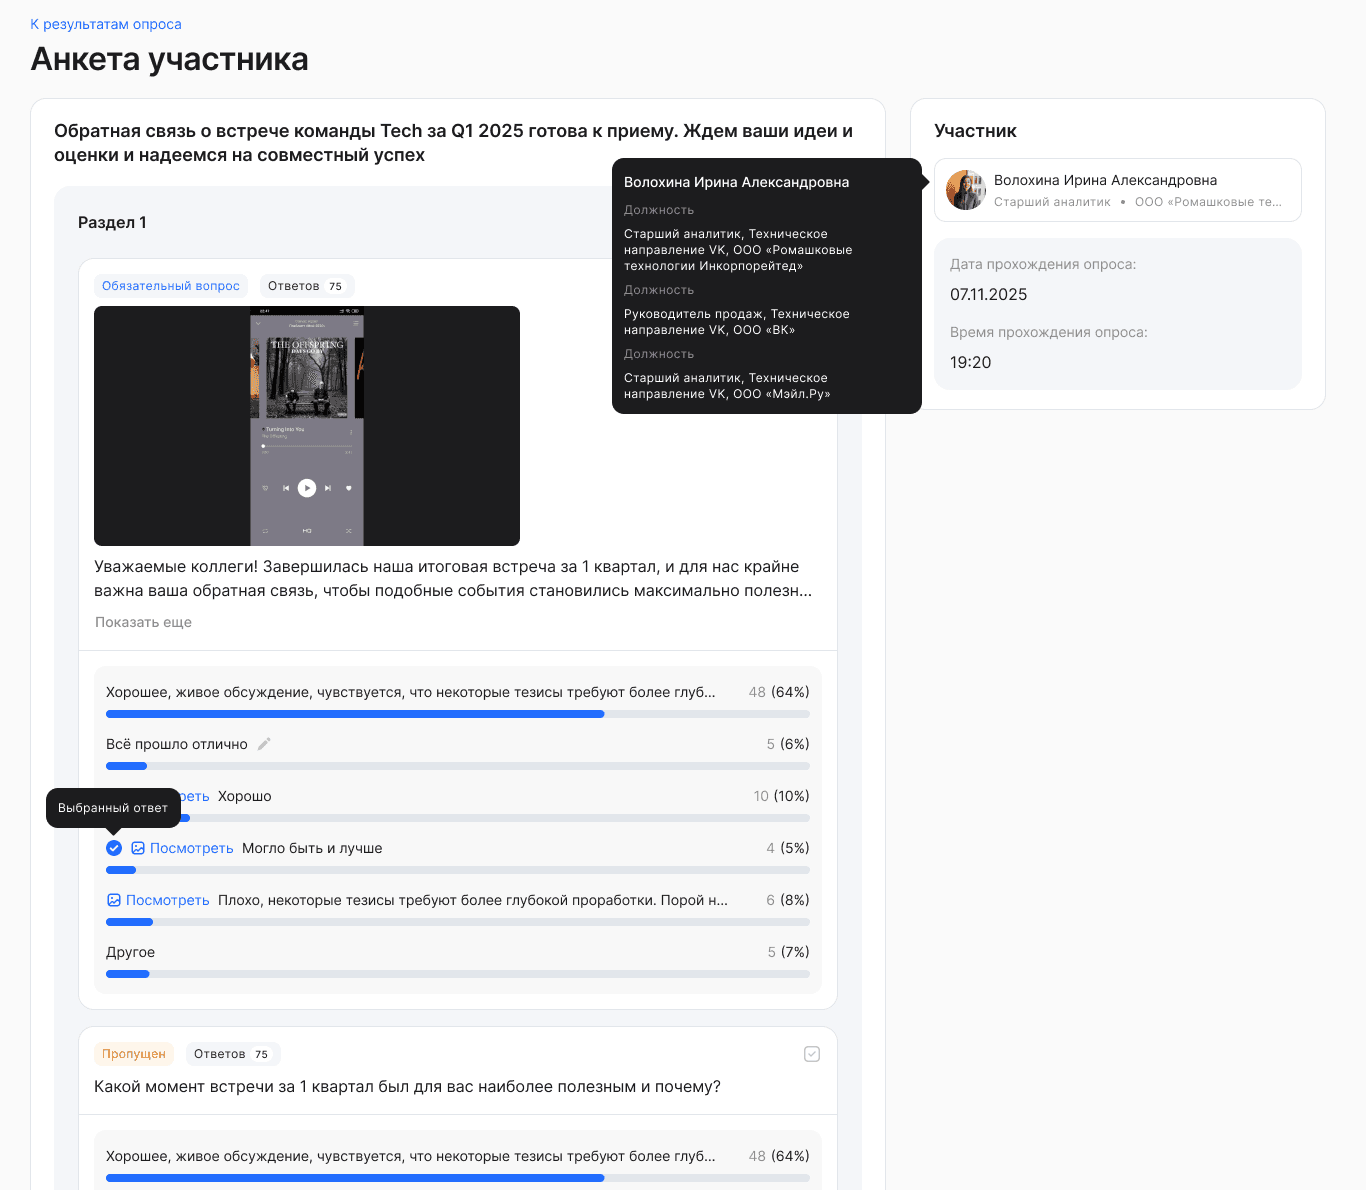Click the question 'Какой момент встречи за 1 квартал'
Viewport: 1366px width, 1190px height.
(407, 1087)
